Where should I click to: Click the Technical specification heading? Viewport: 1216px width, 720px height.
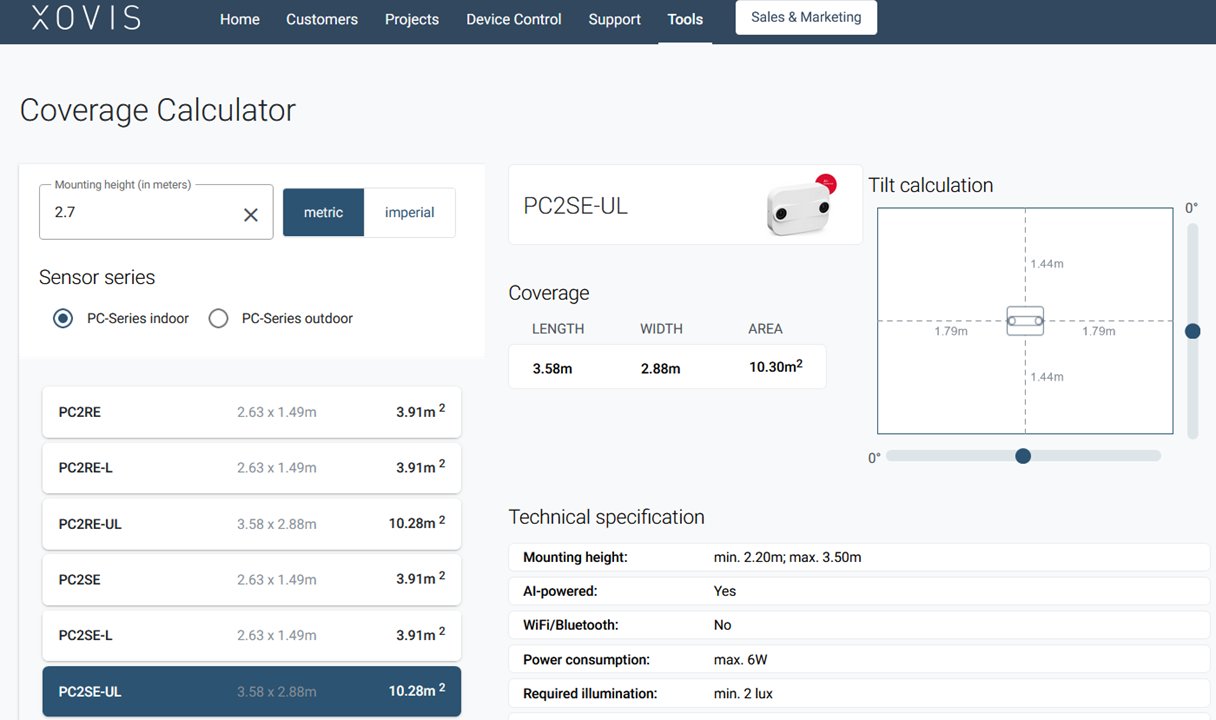607,517
